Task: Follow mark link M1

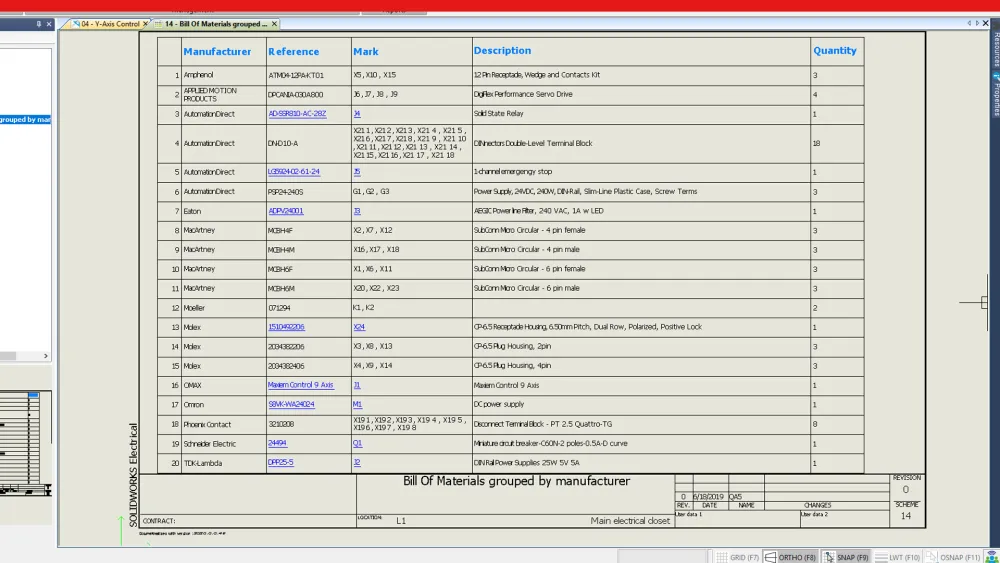Action: (x=357, y=404)
